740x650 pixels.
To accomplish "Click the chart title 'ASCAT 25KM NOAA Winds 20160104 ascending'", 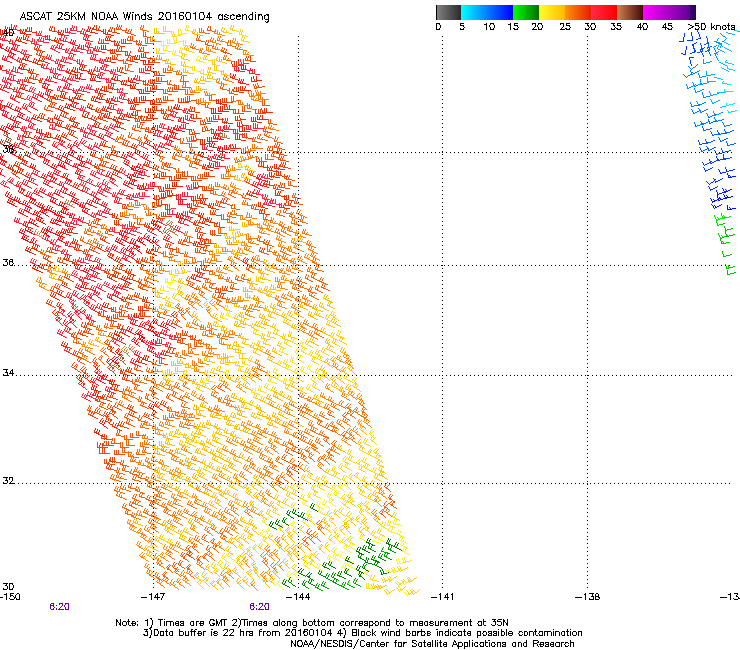I will 144,17.
